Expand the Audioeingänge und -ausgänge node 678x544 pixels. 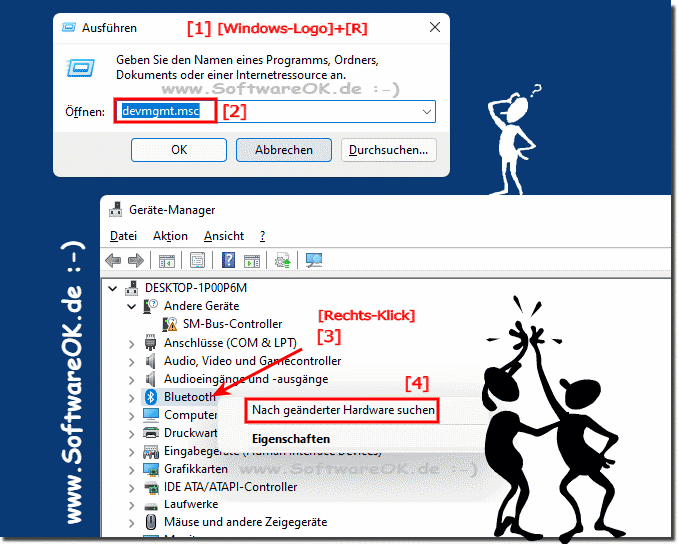(x=131, y=380)
